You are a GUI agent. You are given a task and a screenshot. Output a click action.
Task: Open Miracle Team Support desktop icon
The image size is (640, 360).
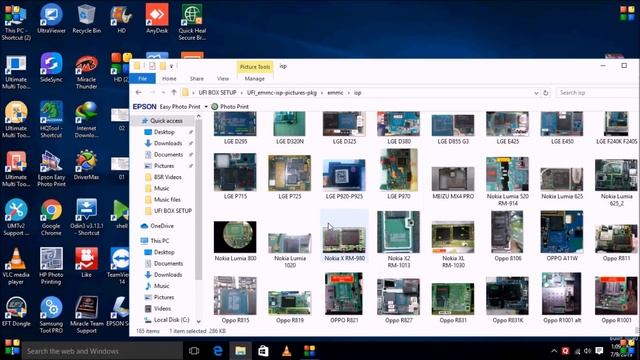[86, 315]
